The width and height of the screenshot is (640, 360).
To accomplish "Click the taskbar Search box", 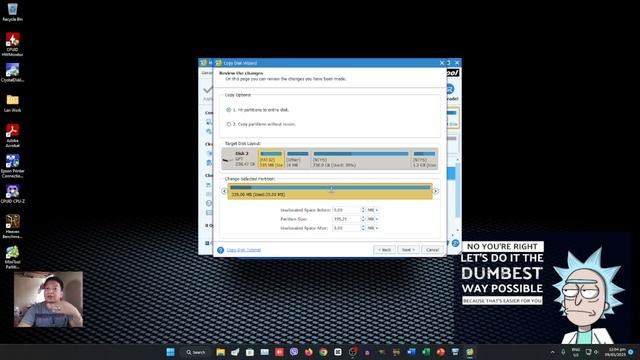I will click(196, 352).
